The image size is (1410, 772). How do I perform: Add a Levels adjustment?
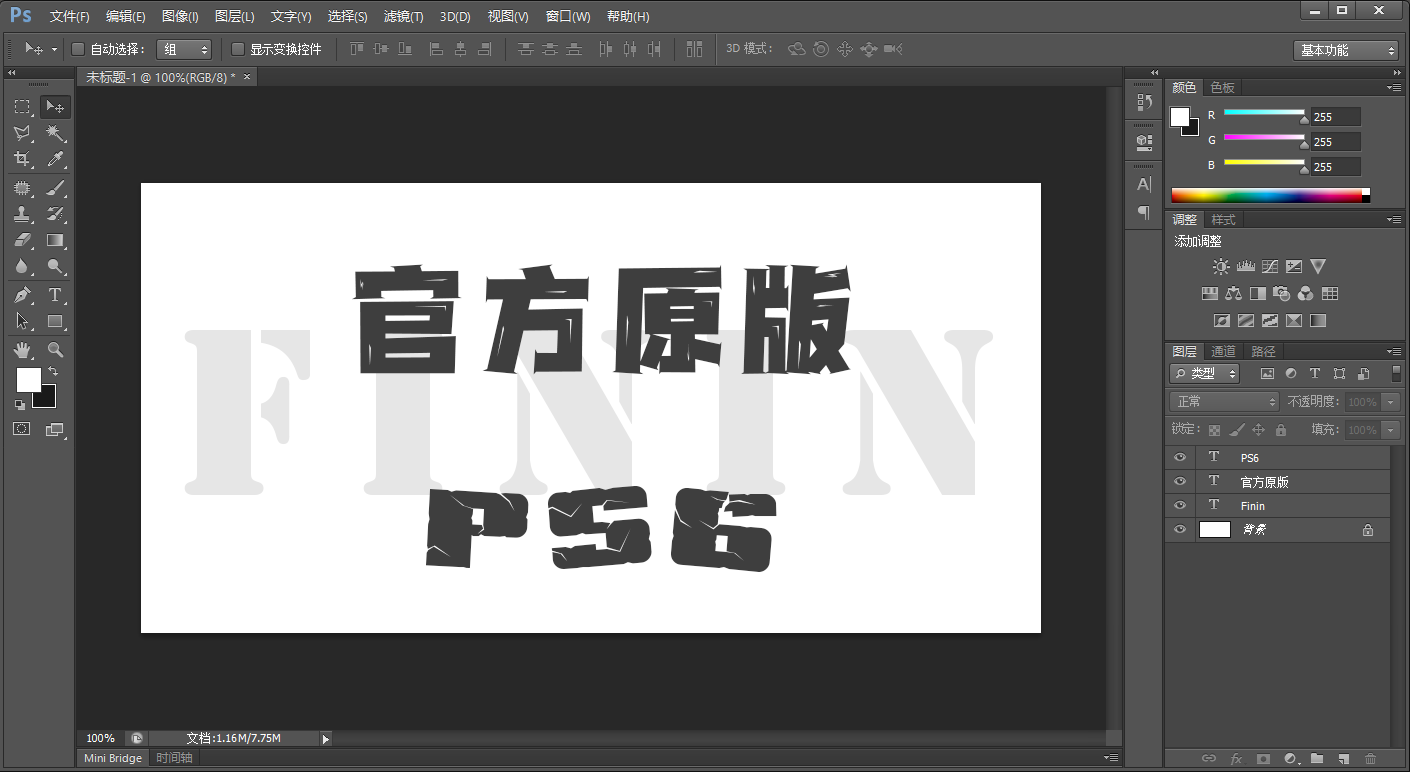click(1246, 267)
